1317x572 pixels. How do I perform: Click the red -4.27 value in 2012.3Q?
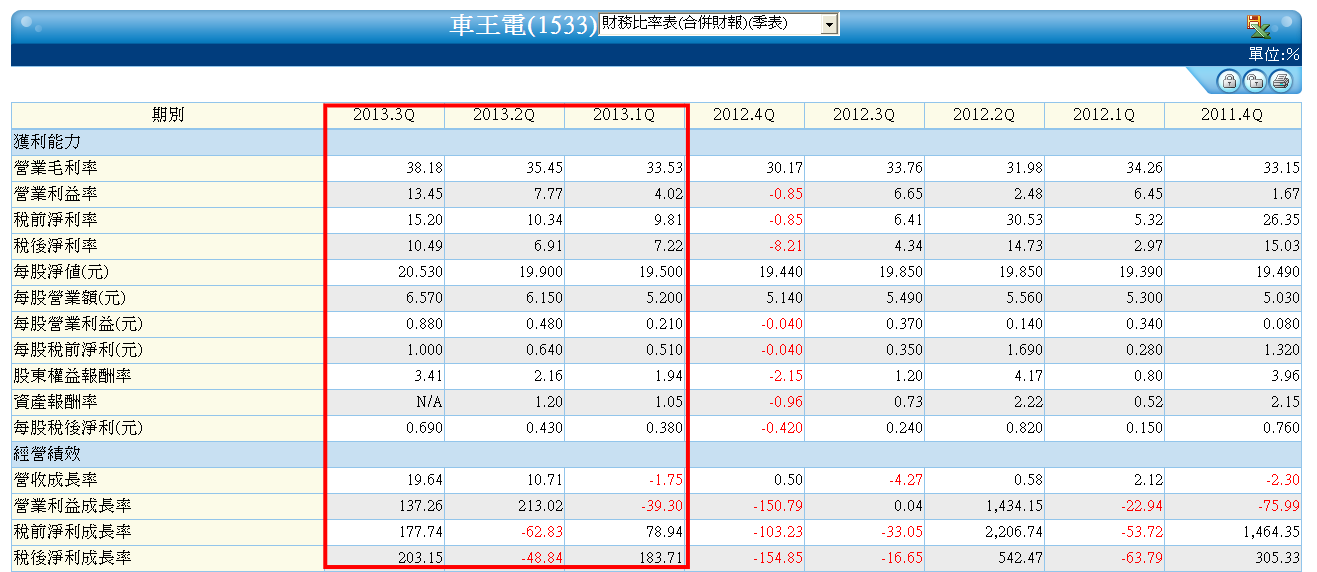(x=904, y=480)
